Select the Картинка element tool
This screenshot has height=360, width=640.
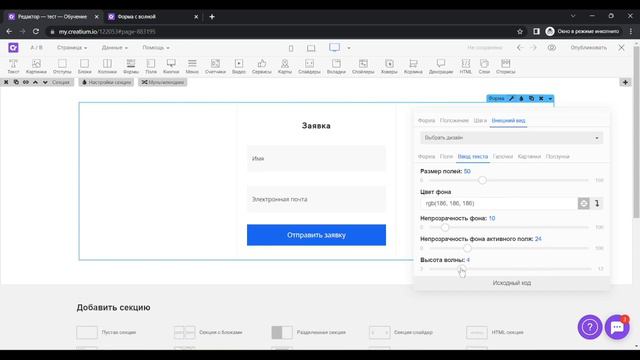point(36,66)
